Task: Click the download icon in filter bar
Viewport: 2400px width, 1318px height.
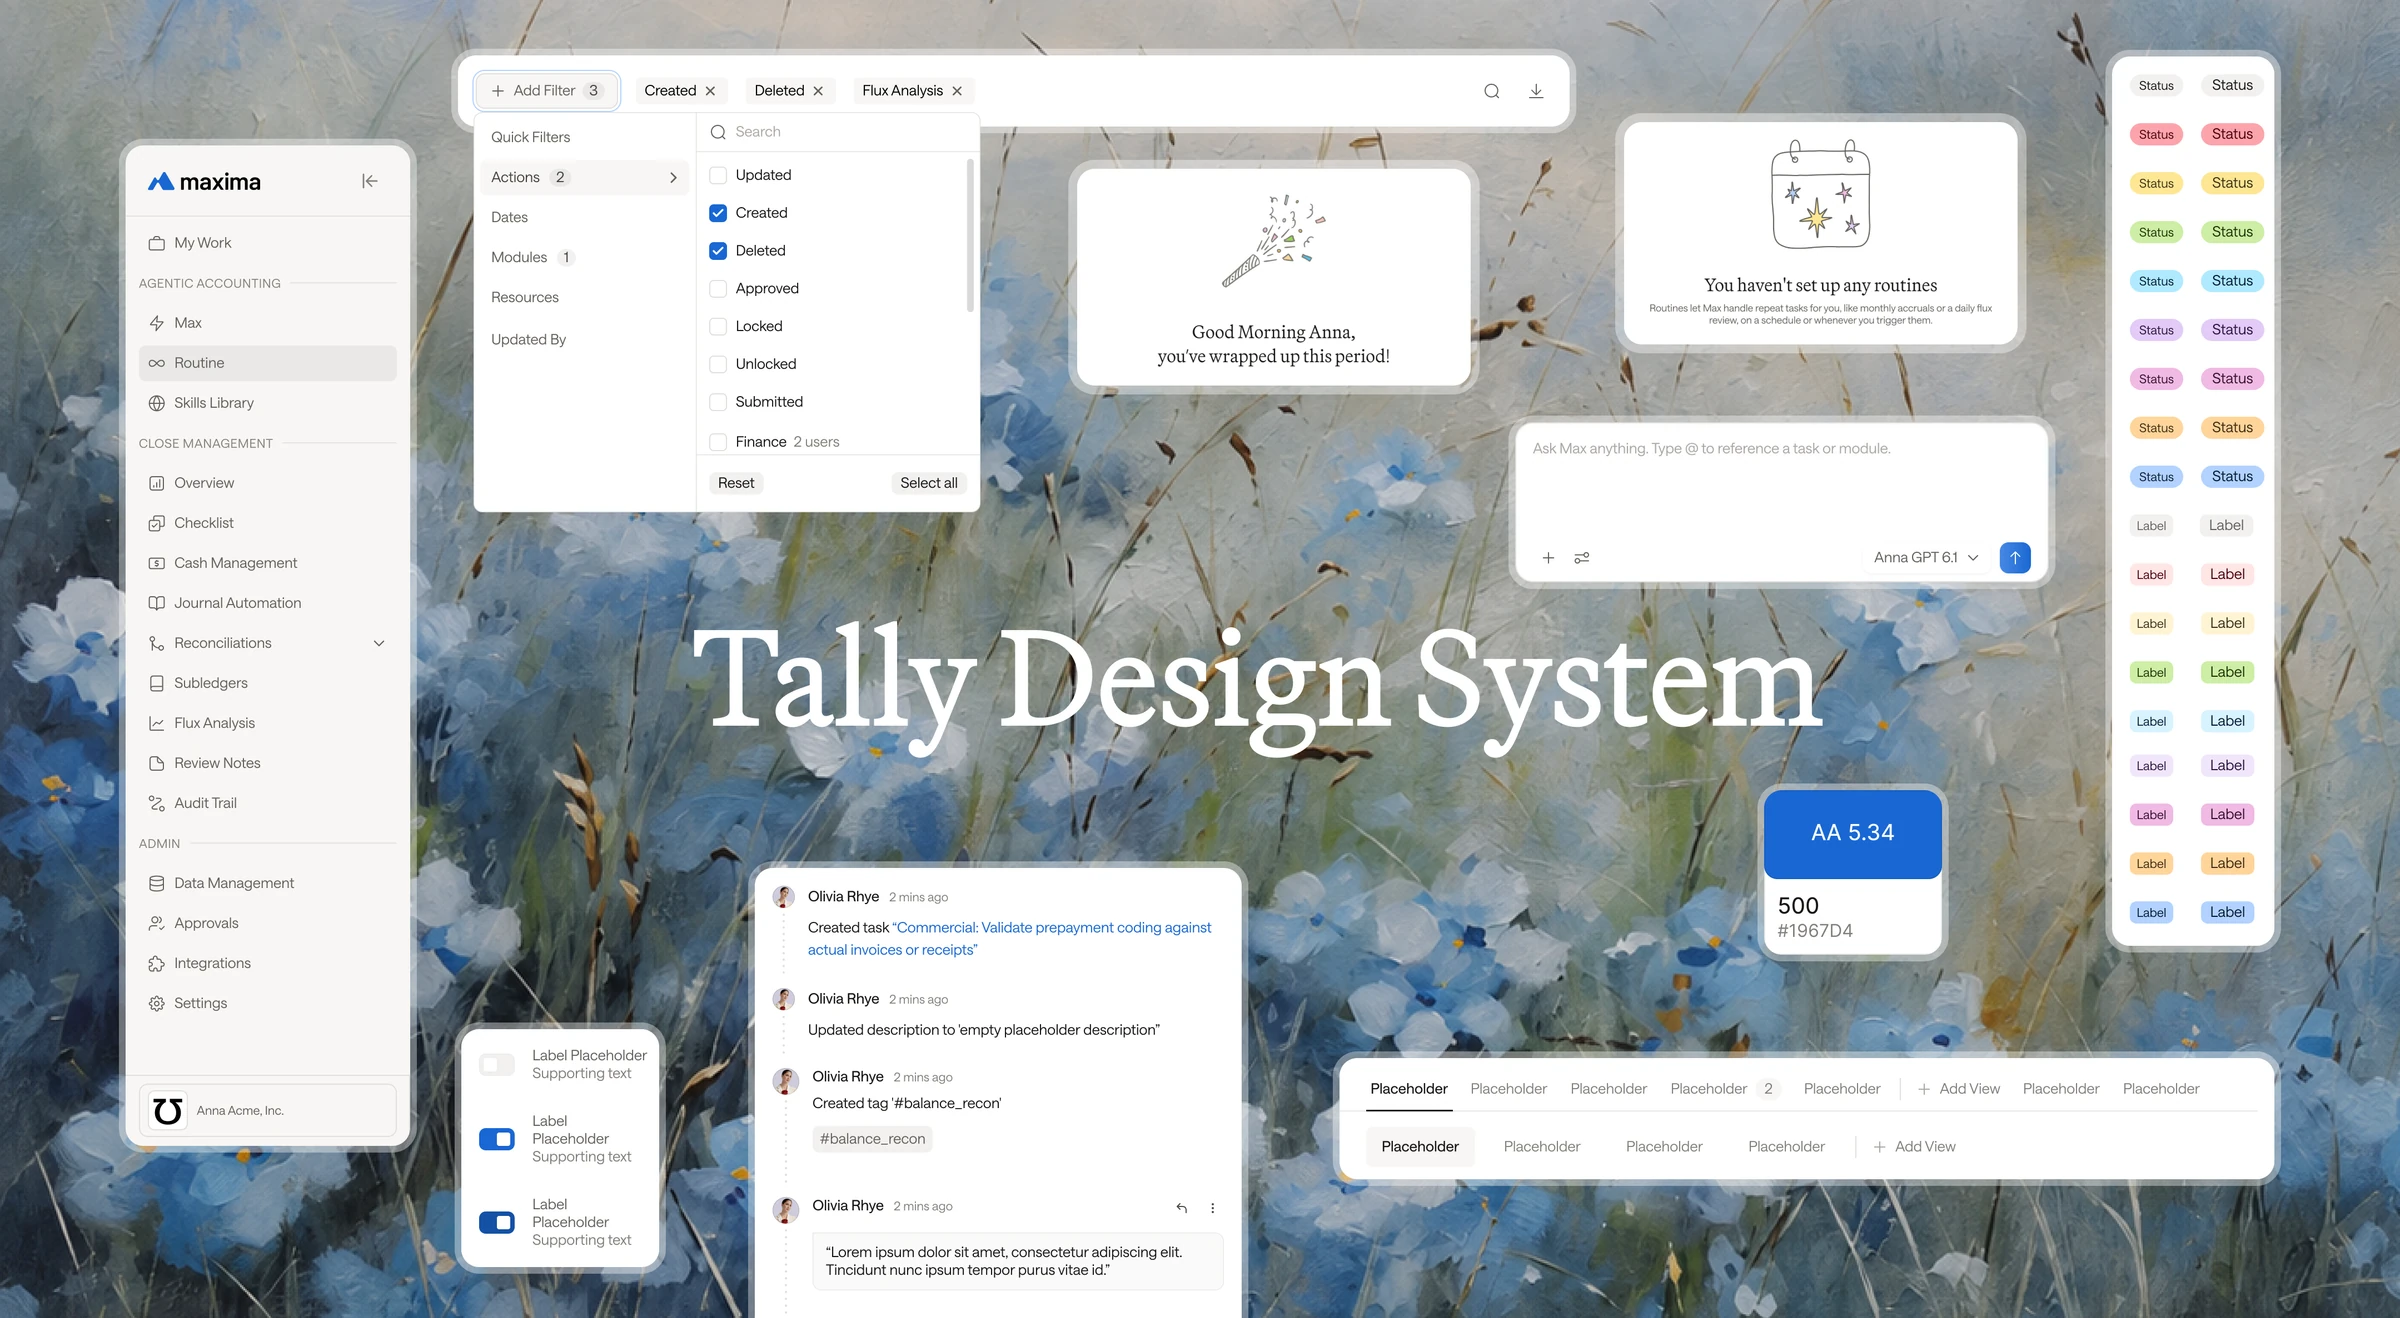Action: 1536,91
